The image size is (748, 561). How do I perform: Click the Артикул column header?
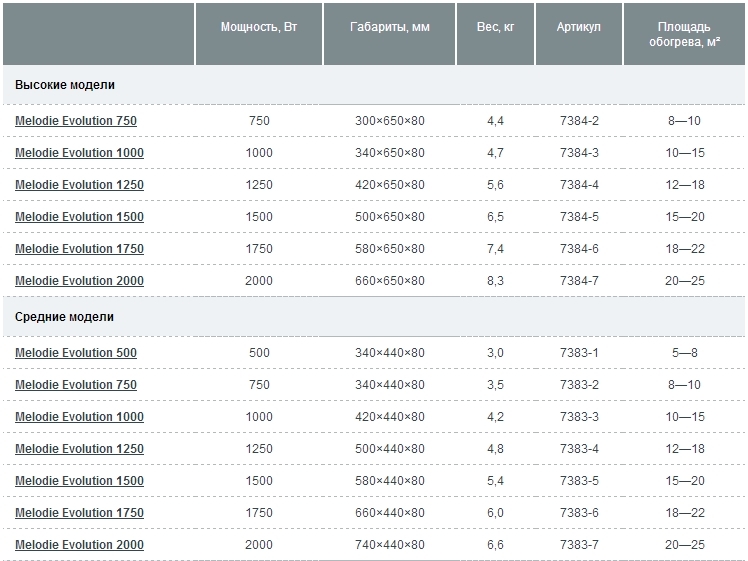coord(579,34)
